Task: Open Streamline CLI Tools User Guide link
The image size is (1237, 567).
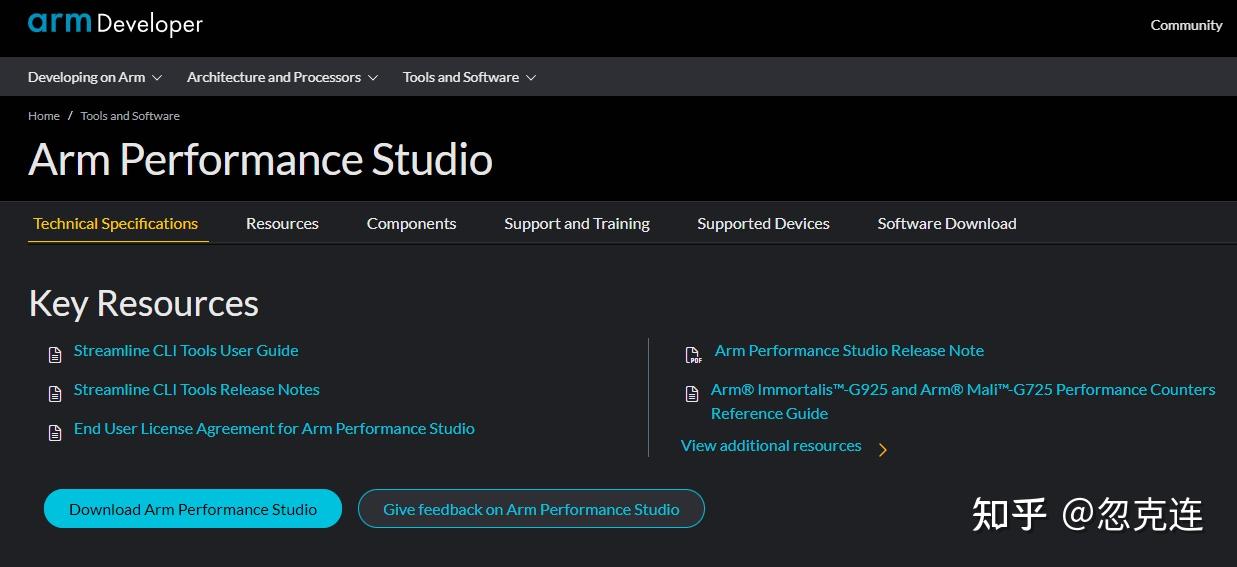Action: 186,351
